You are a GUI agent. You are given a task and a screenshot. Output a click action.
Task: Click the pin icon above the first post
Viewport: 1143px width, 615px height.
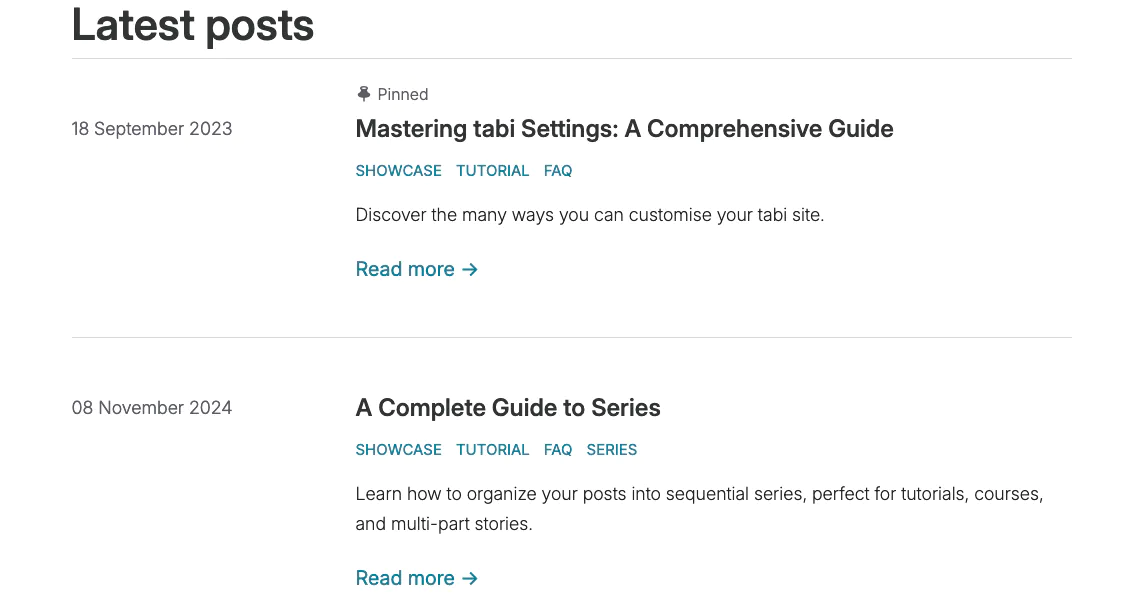point(364,94)
